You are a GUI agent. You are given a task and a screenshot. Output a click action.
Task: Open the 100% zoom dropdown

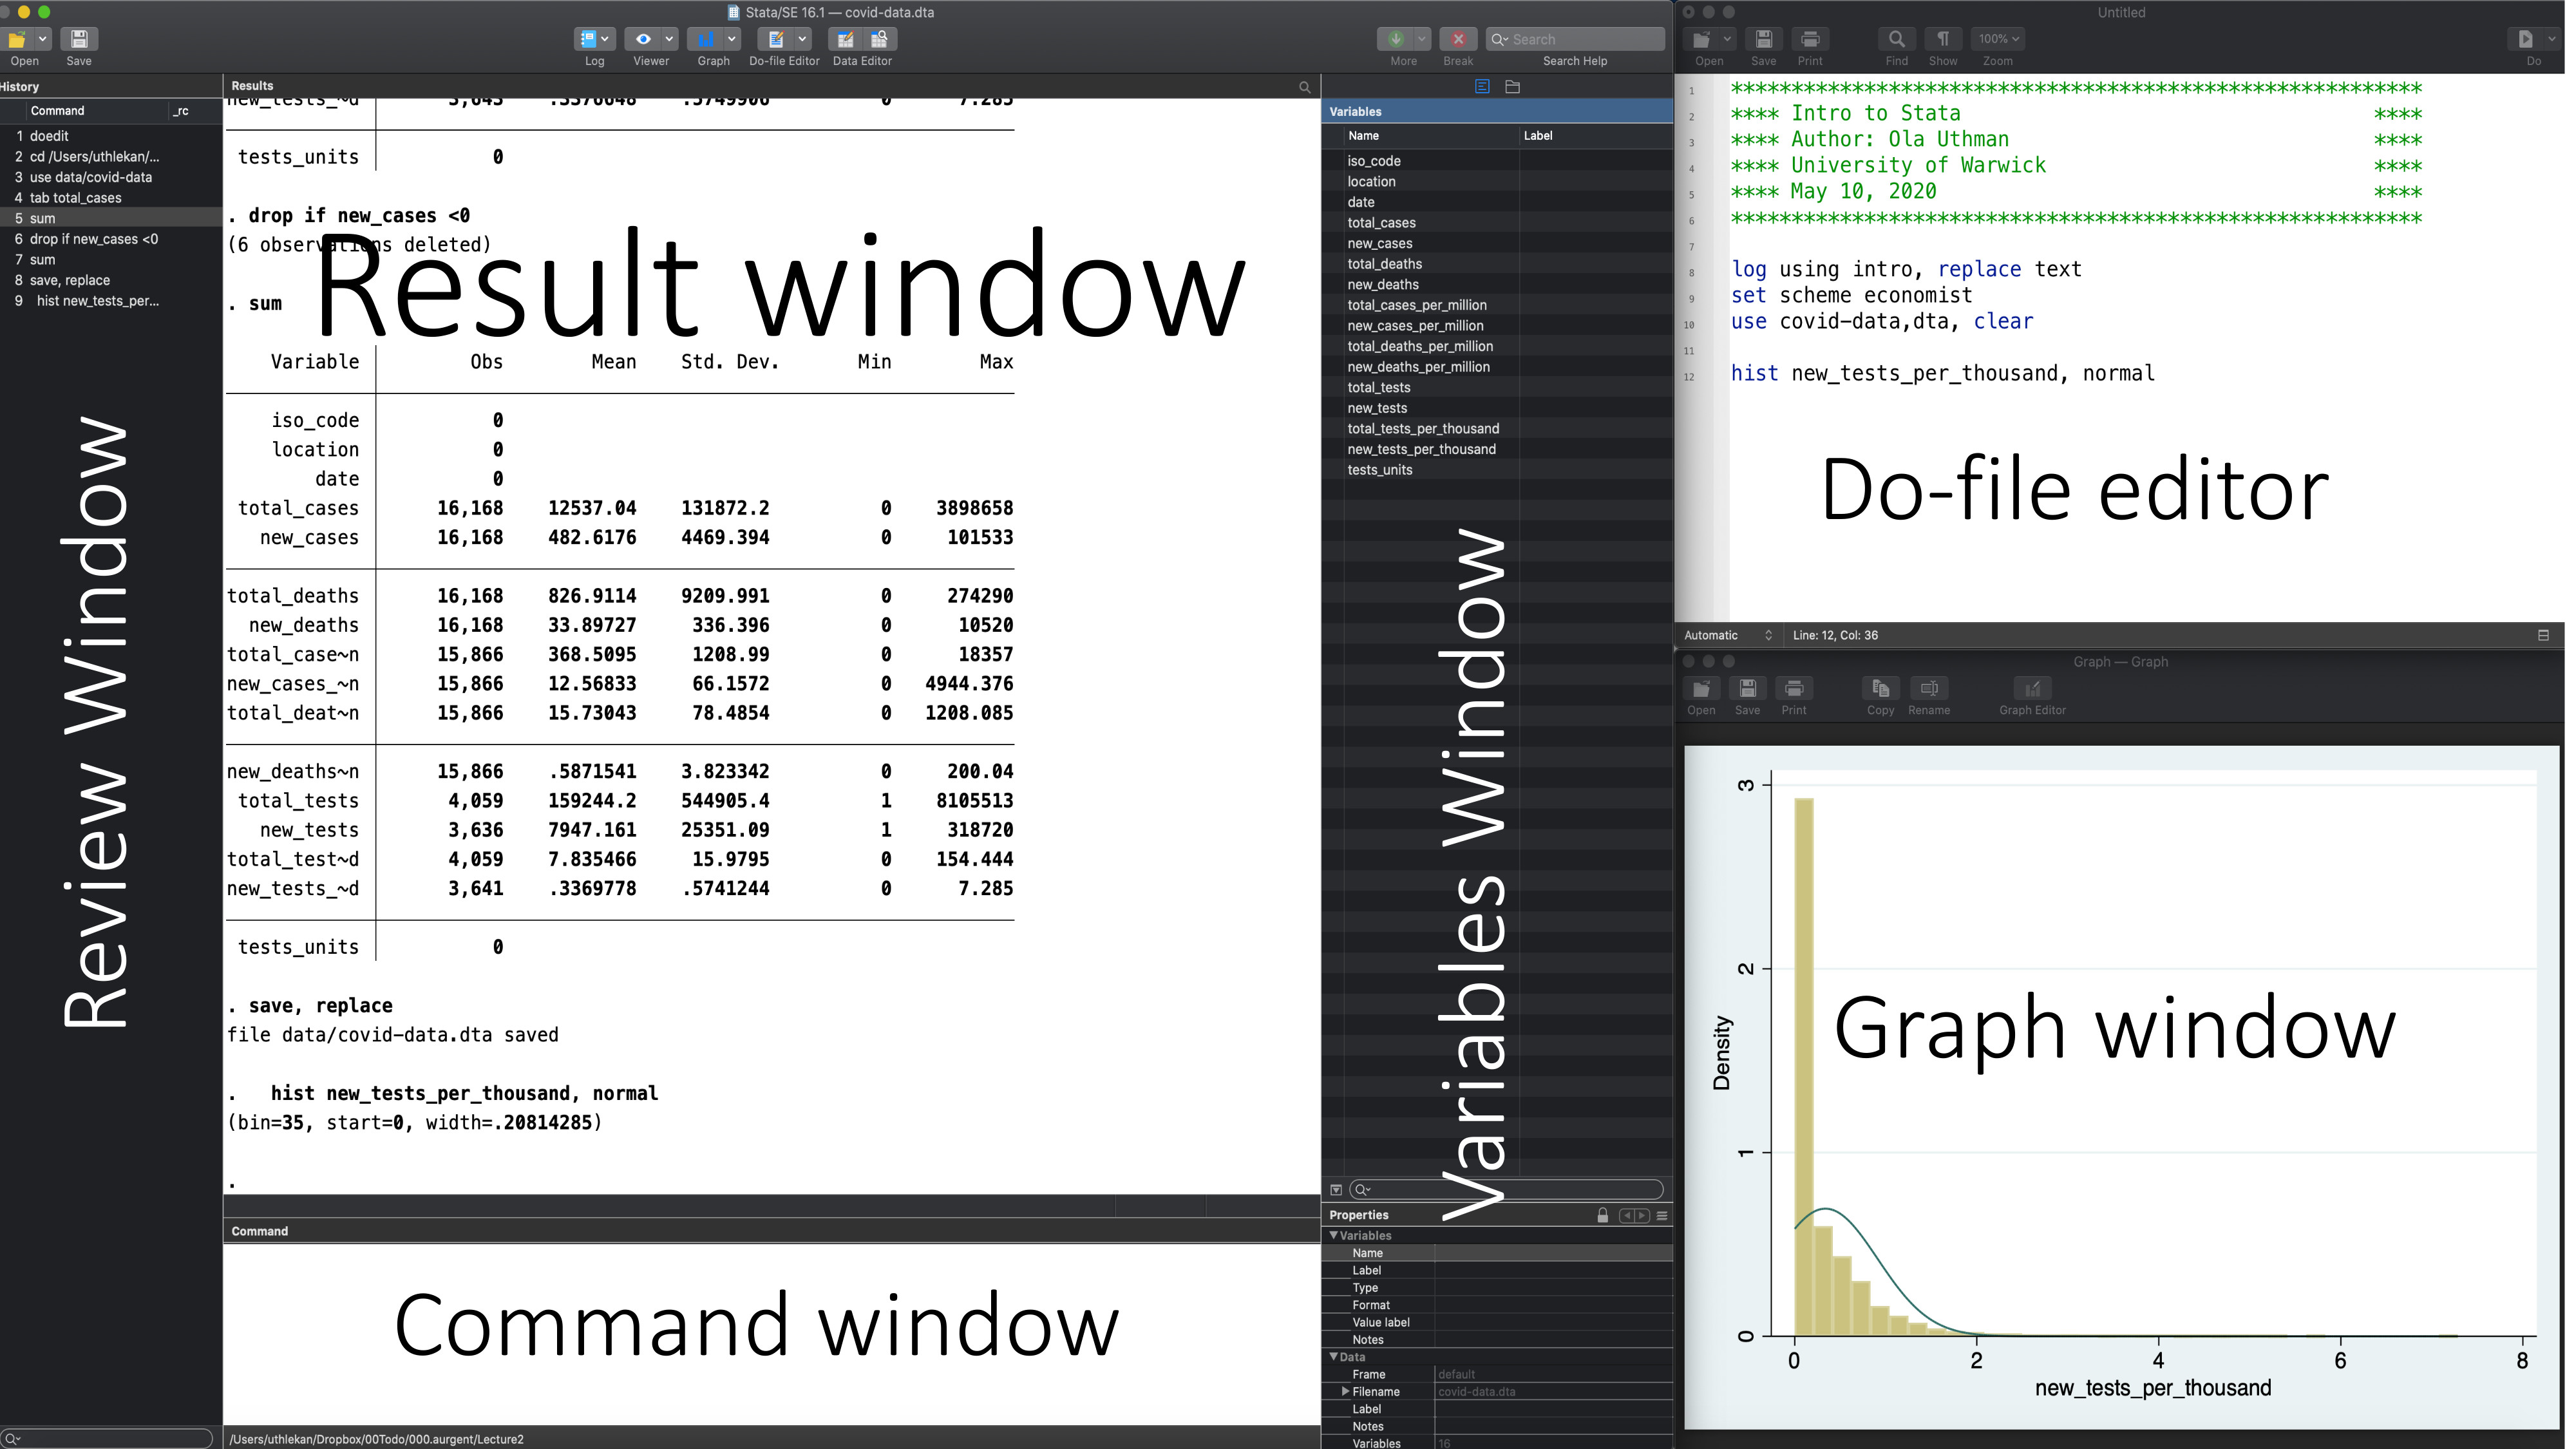coord(1997,40)
